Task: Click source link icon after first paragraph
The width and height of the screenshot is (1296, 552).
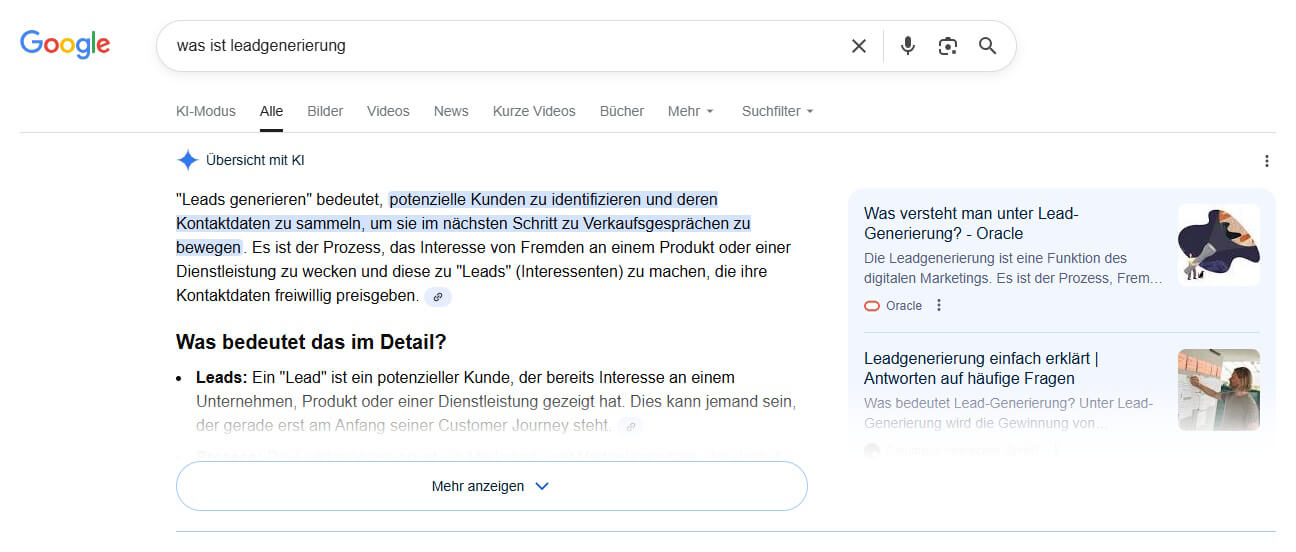Action: [438, 296]
